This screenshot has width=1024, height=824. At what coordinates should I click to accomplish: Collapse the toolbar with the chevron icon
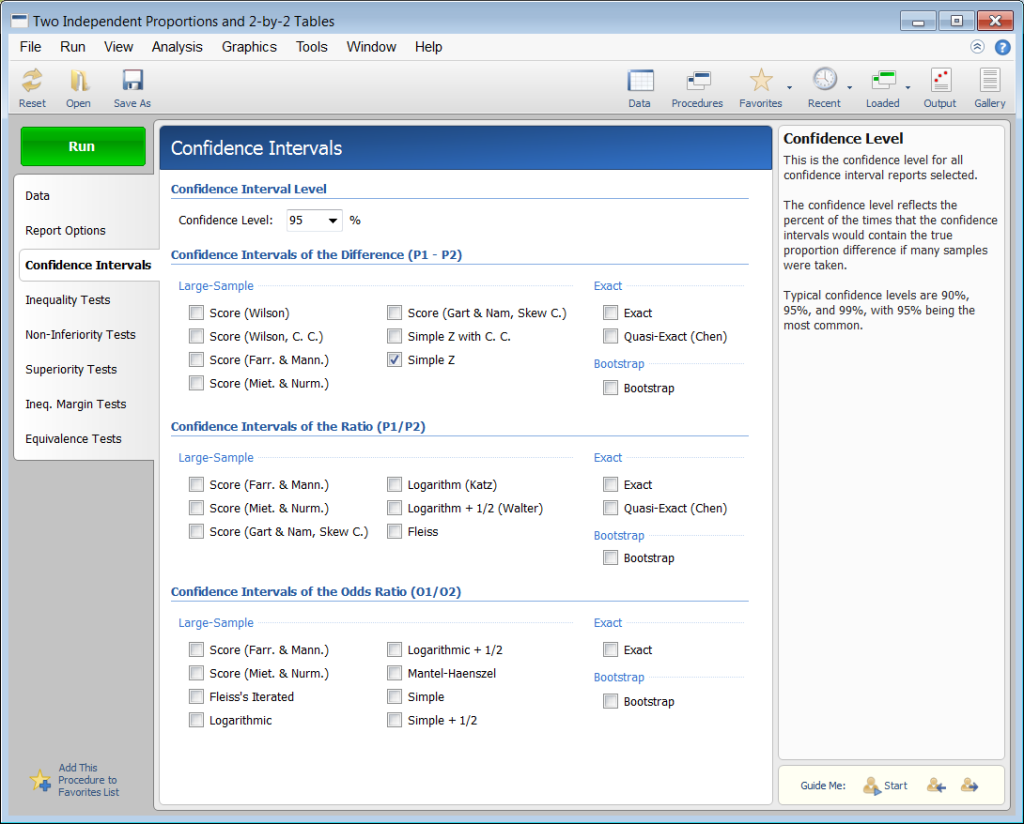pos(978,46)
